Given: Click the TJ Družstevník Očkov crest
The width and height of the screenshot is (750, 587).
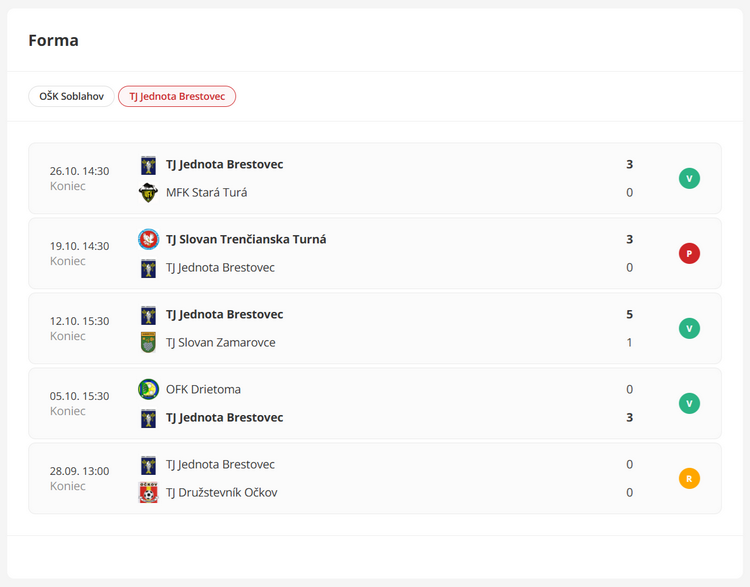Looking at the screenshot, I should [148, 493].
